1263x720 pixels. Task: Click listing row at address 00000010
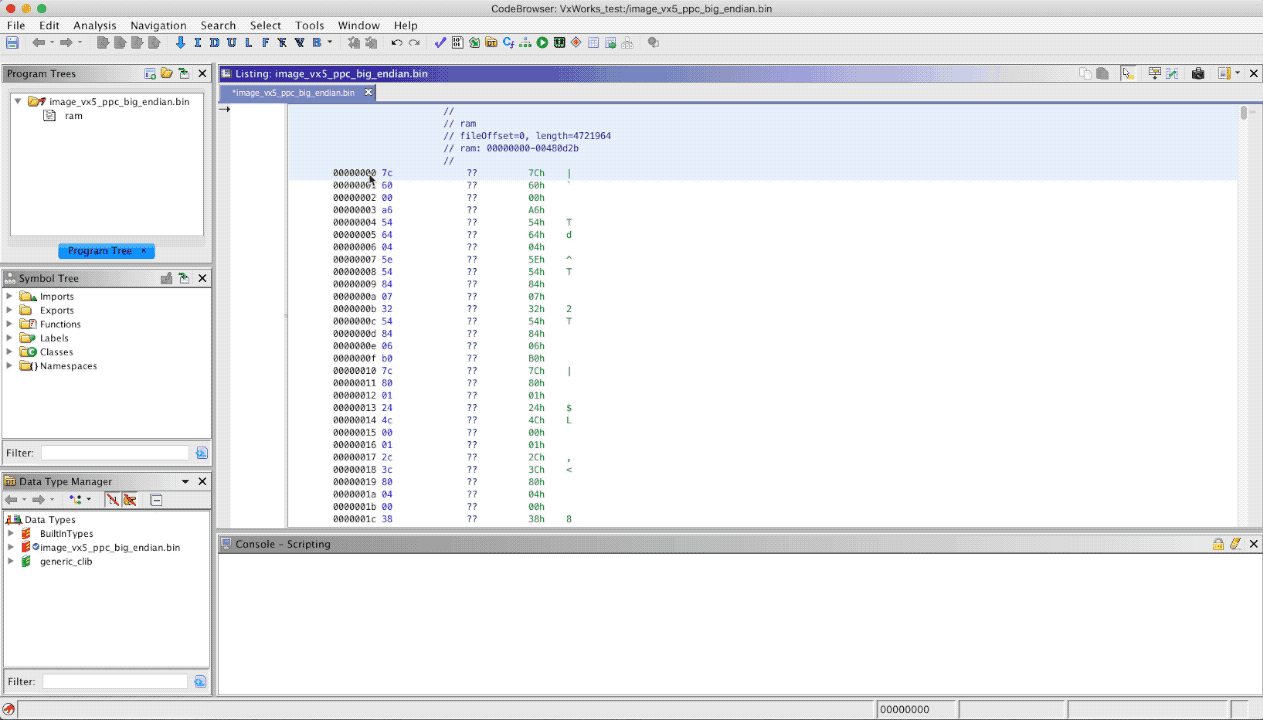[762, 371]
